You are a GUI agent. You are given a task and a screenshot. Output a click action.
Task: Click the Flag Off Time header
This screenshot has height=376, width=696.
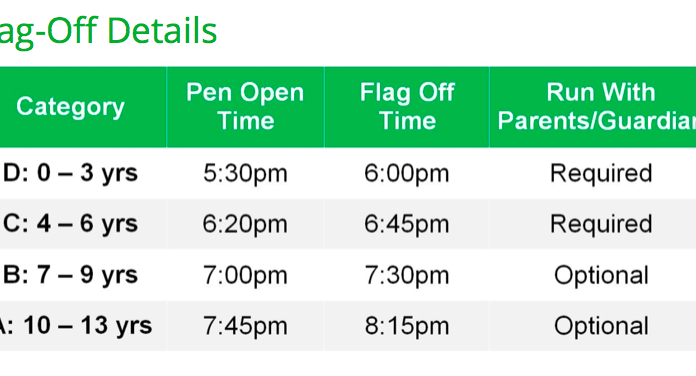point(407,107)
